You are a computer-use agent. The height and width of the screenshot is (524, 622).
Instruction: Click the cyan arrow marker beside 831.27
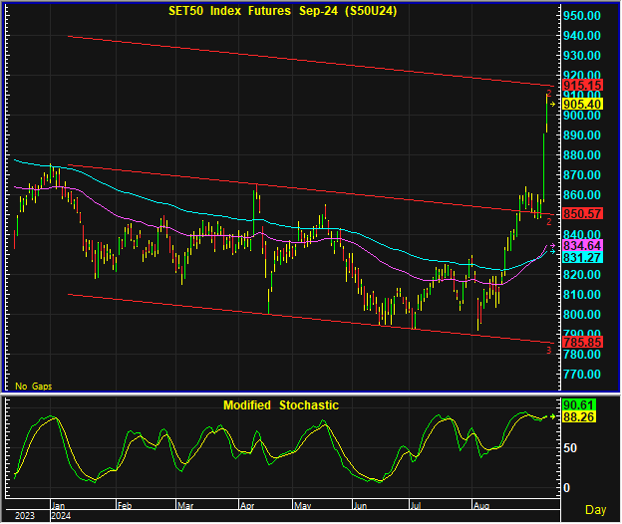553,251
